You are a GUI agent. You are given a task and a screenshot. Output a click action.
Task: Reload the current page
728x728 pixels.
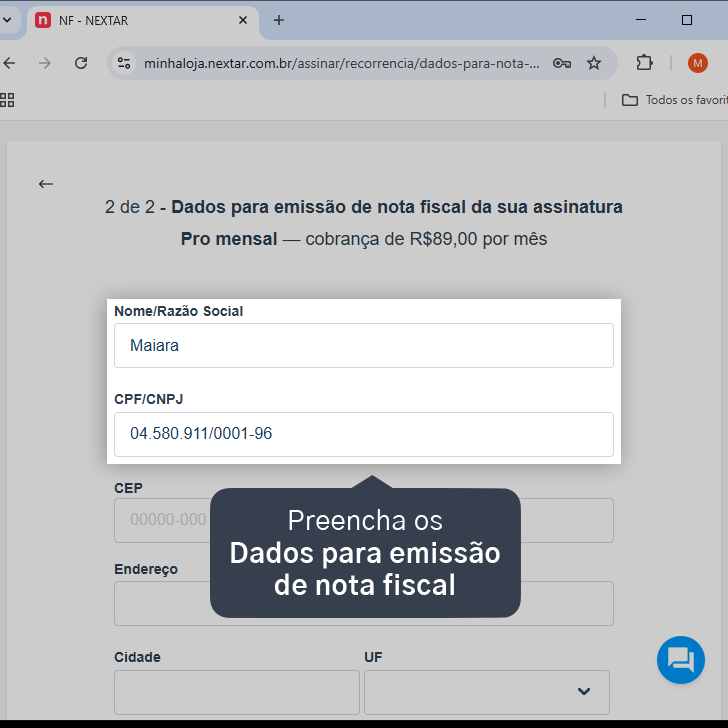(x=81, y=63)
